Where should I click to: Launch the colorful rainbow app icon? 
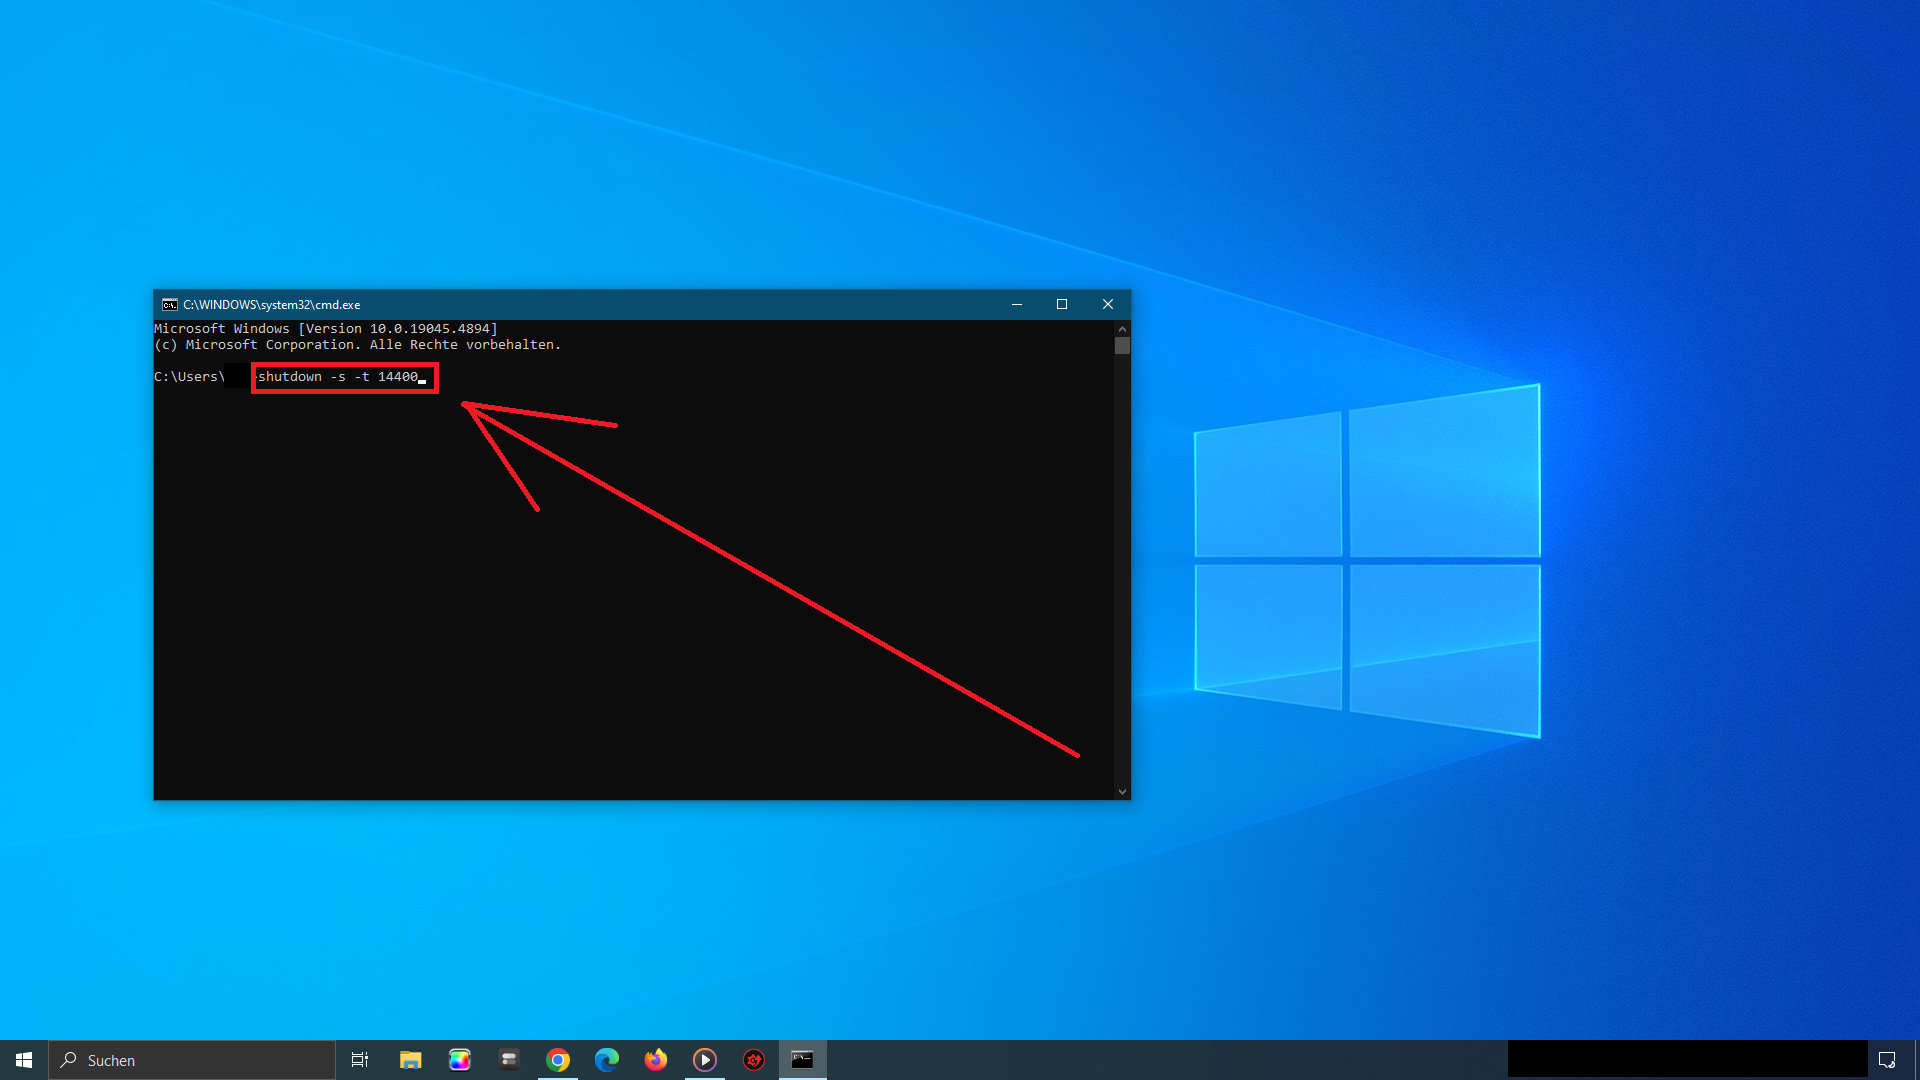pyautogui.click(x=460, y=1060)
